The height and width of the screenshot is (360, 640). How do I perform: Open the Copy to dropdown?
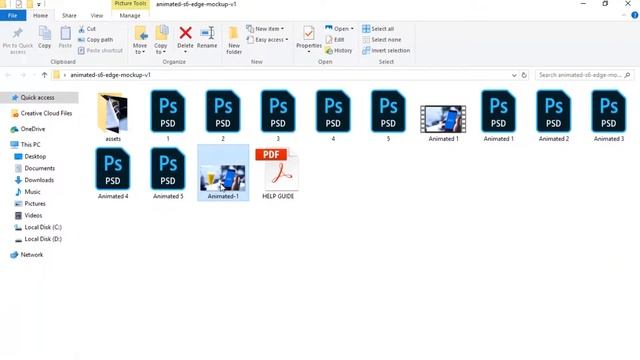(x=161, y=40)
